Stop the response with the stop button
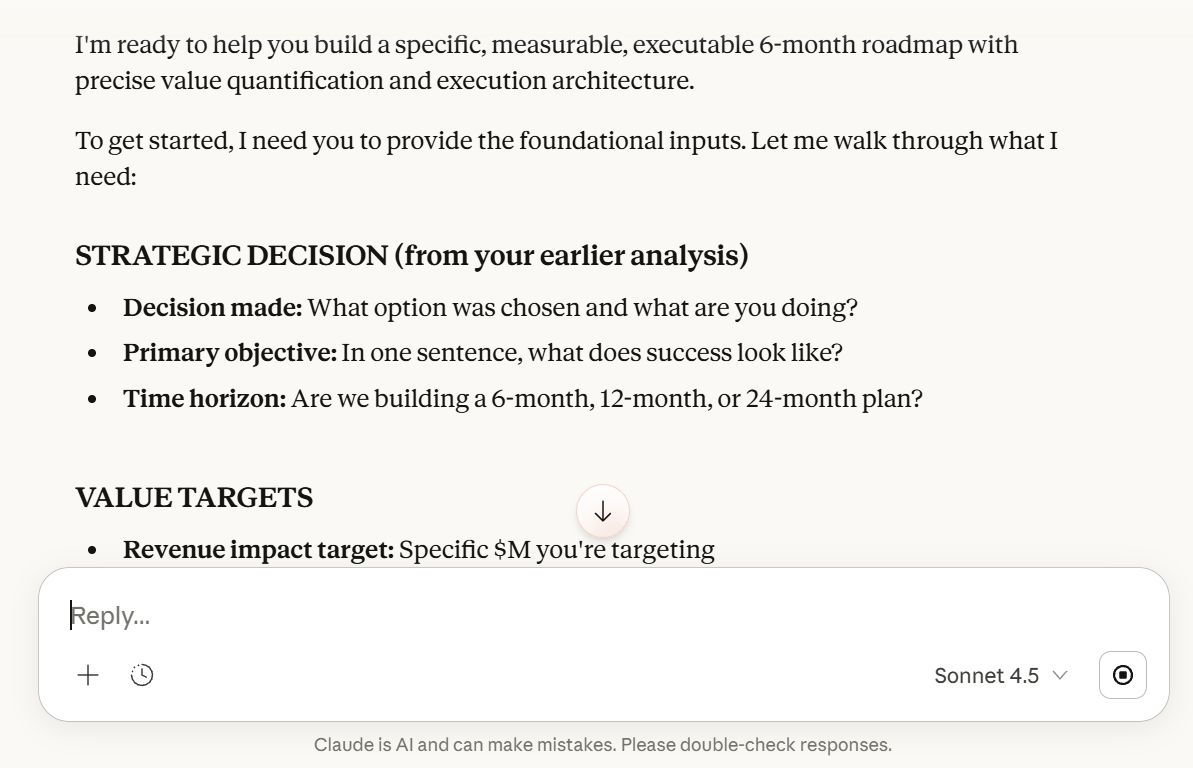Image resolution: width=1193 pixels, height=768 pixels. tap(1122, 675)
